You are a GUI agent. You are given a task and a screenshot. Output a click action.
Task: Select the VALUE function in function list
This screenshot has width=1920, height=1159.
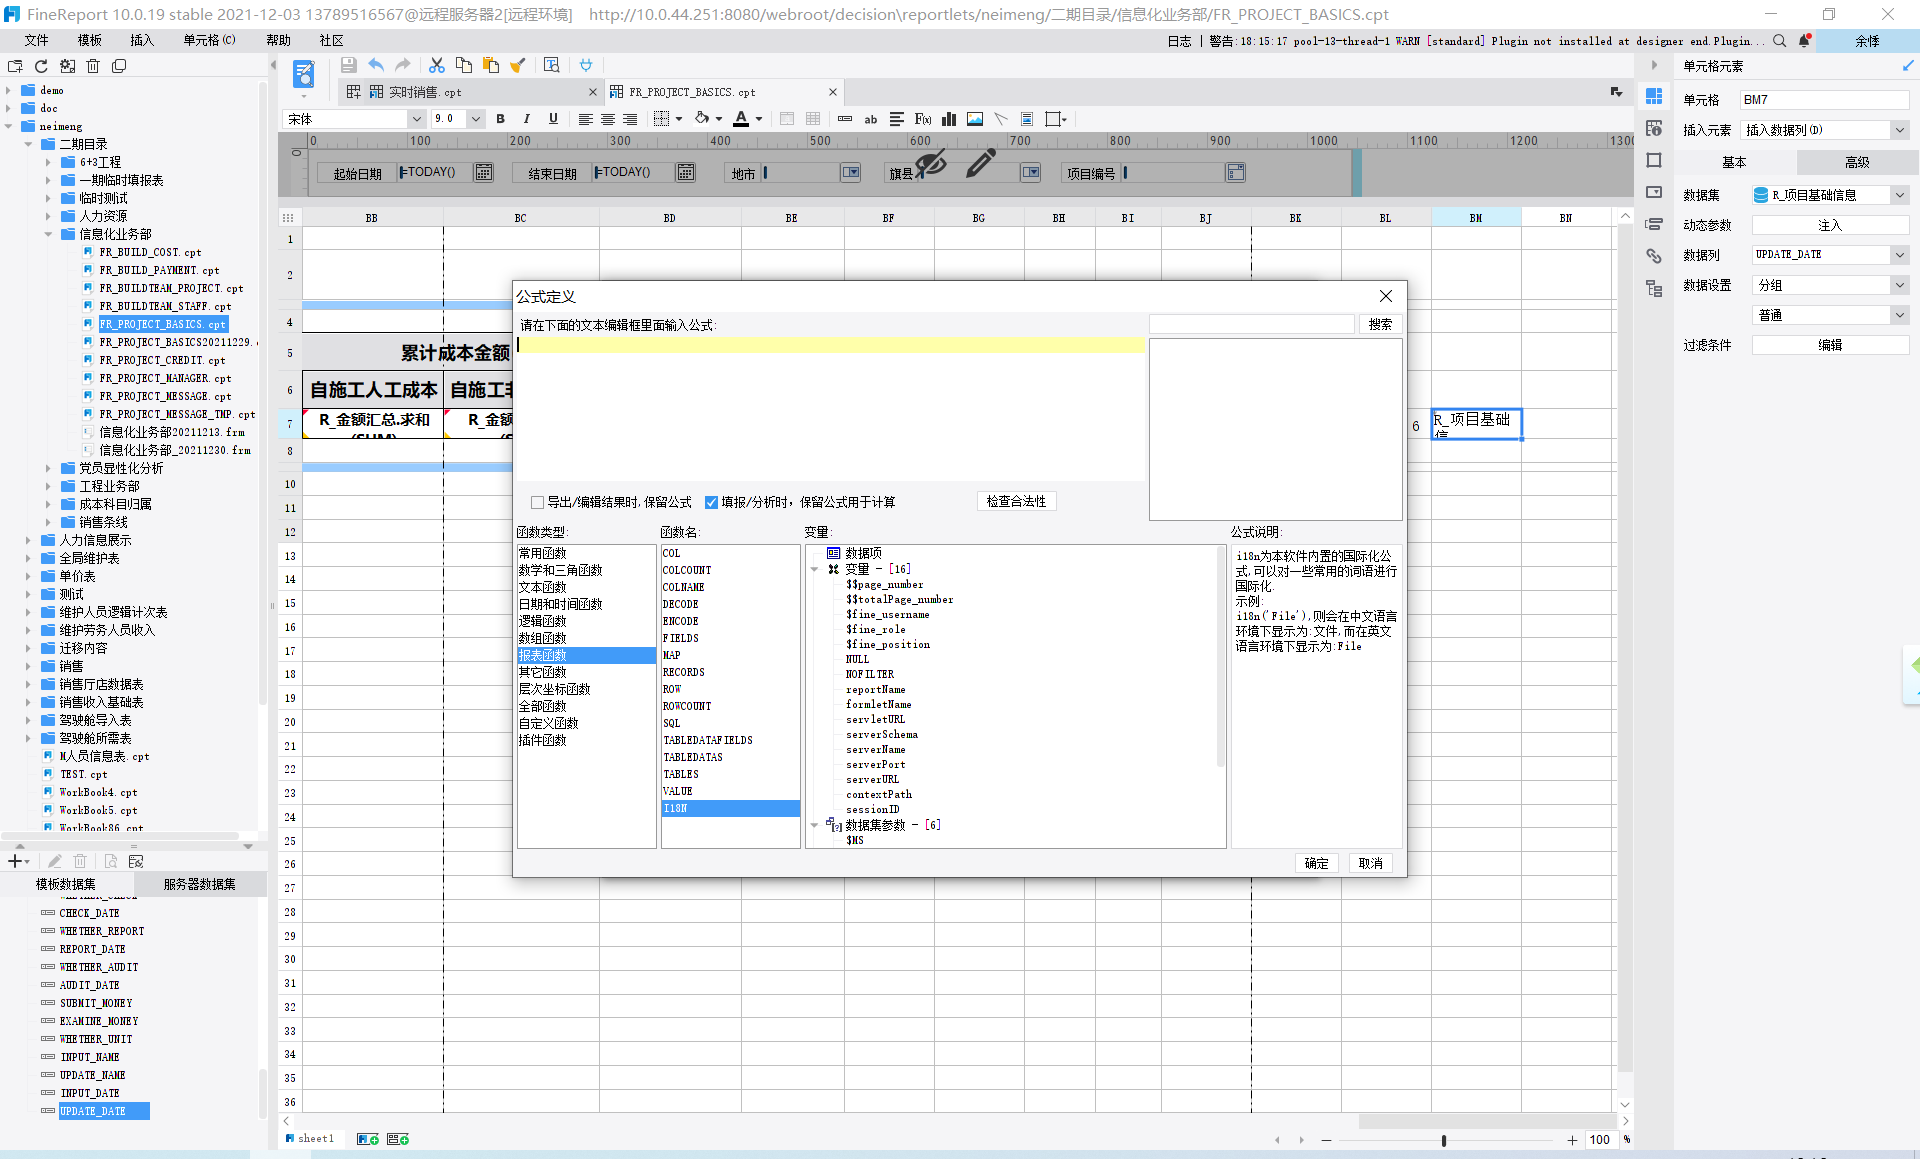click(677, 791)
